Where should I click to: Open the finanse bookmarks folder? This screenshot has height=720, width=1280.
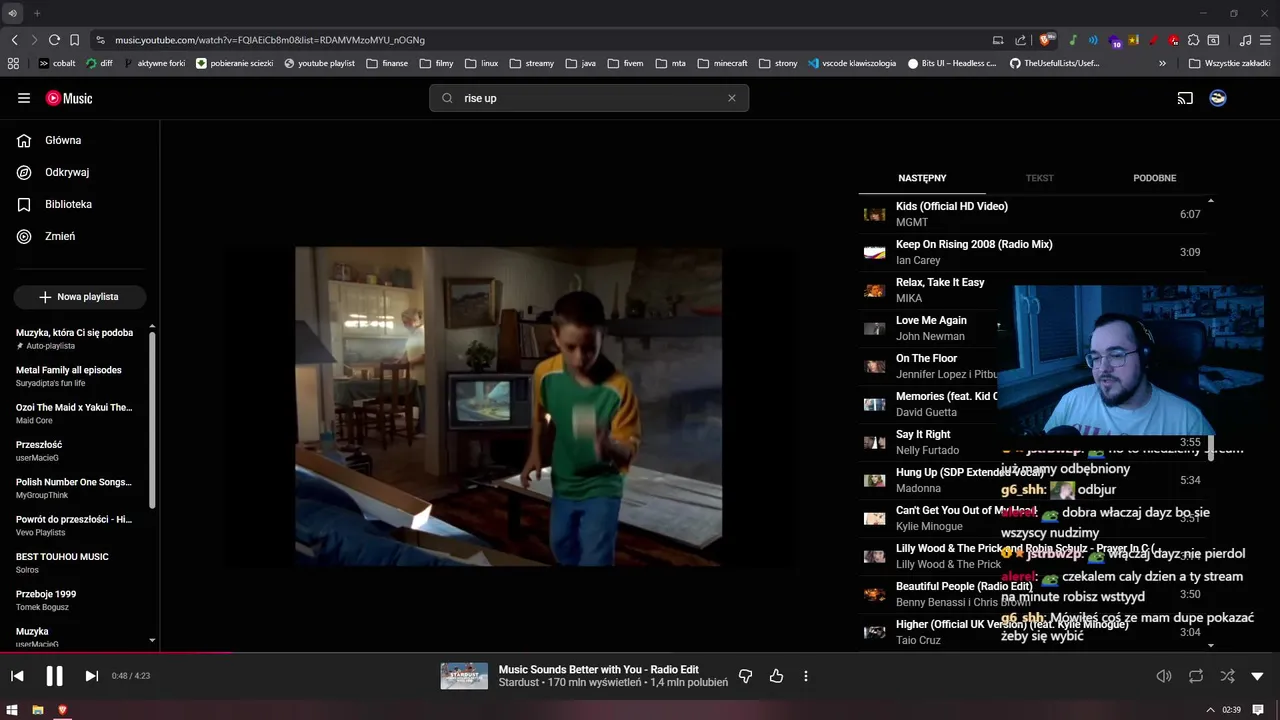387,63
